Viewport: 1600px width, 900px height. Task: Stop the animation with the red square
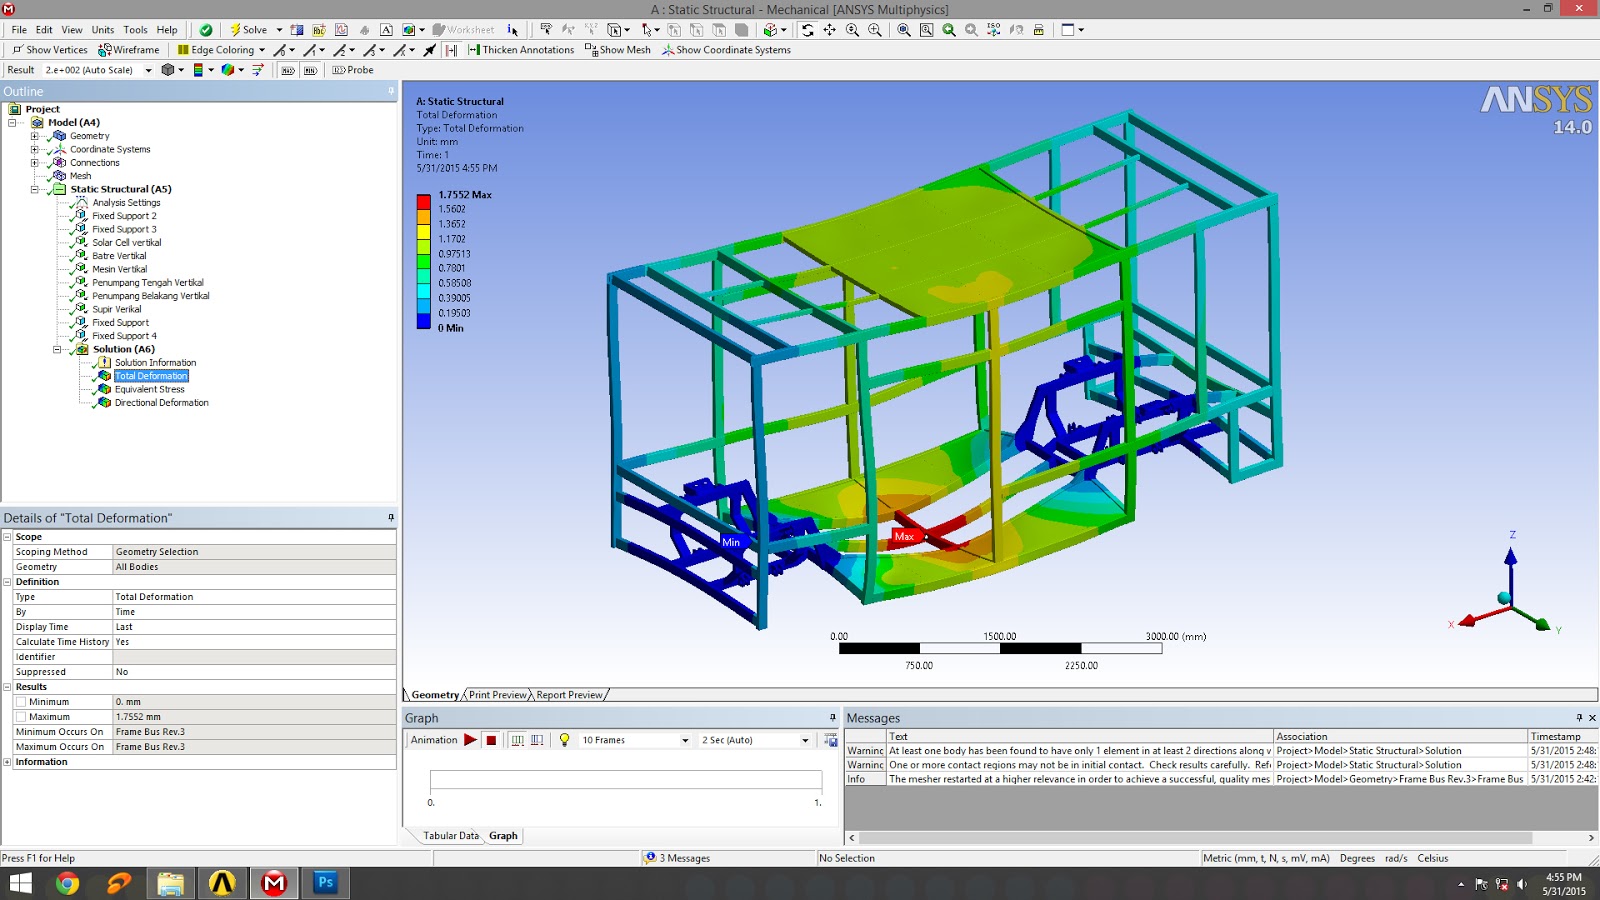[491, 740]
